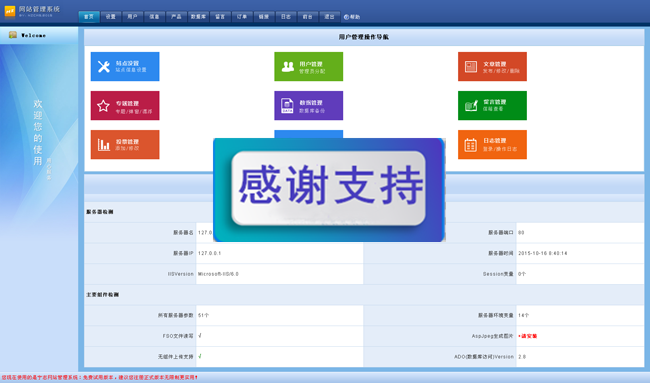Open the green 留言管理 message tile
The image size is (650, 383).
coord(492,105)
